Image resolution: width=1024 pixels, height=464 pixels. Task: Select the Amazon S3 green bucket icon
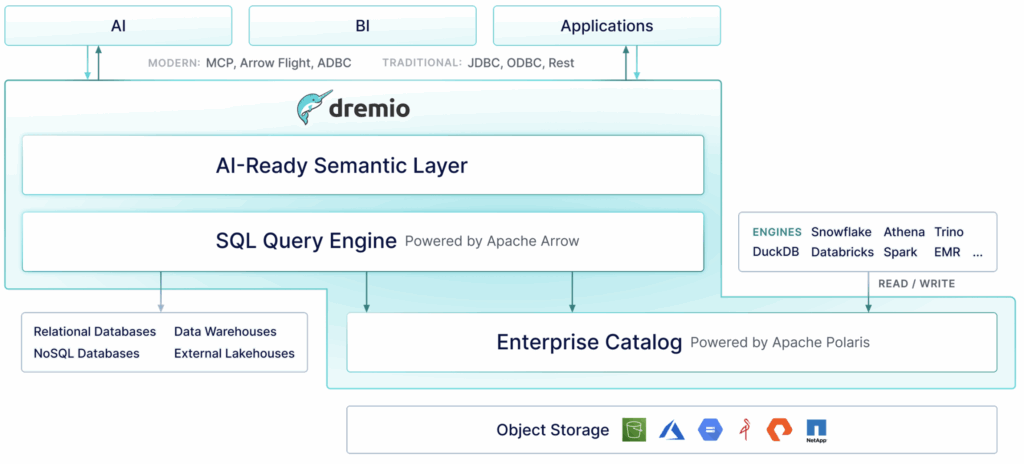pos(633,429)
